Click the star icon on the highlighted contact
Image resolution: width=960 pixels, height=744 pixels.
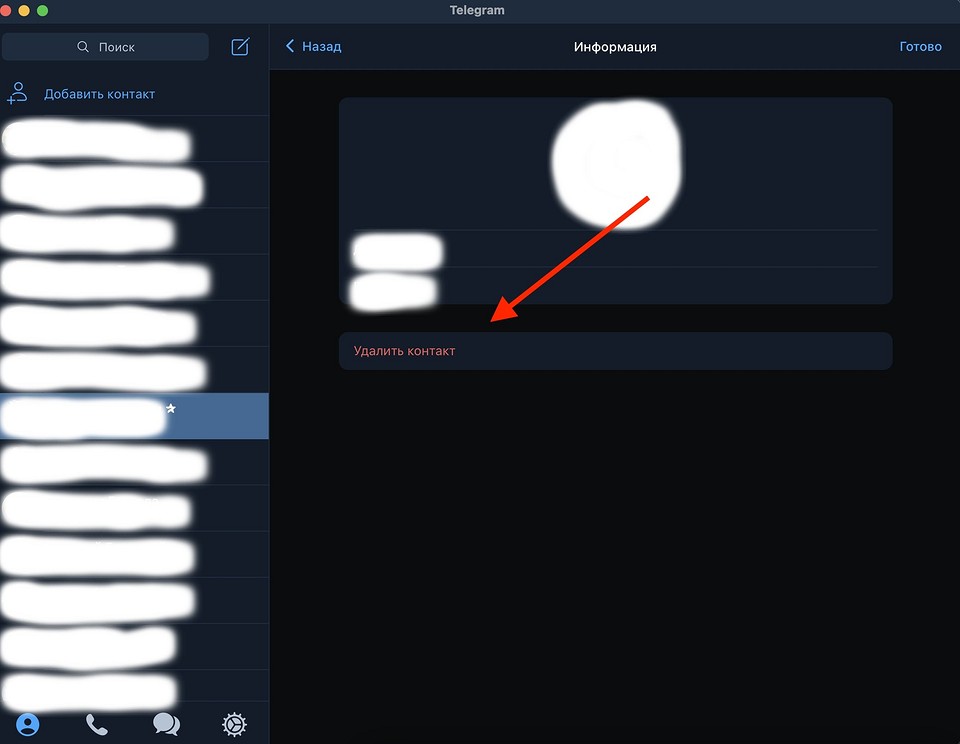coord(170,408)
